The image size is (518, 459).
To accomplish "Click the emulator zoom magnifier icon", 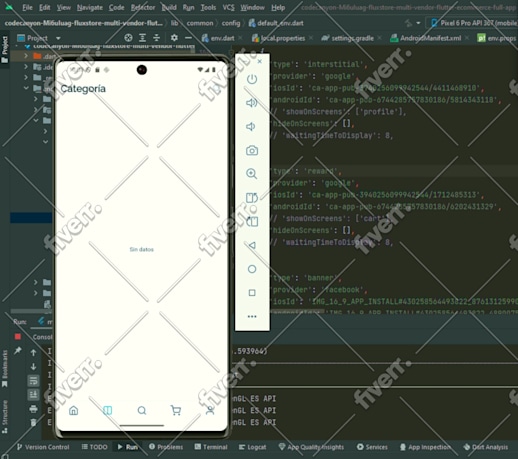I will (x=252, y=174).
